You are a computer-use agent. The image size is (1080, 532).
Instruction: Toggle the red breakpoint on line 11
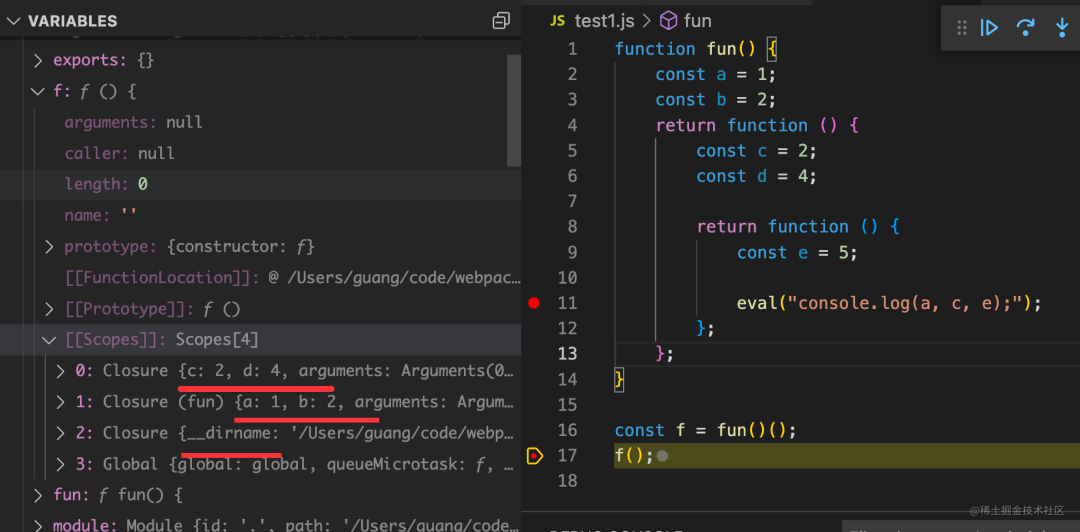click(534, 303)
